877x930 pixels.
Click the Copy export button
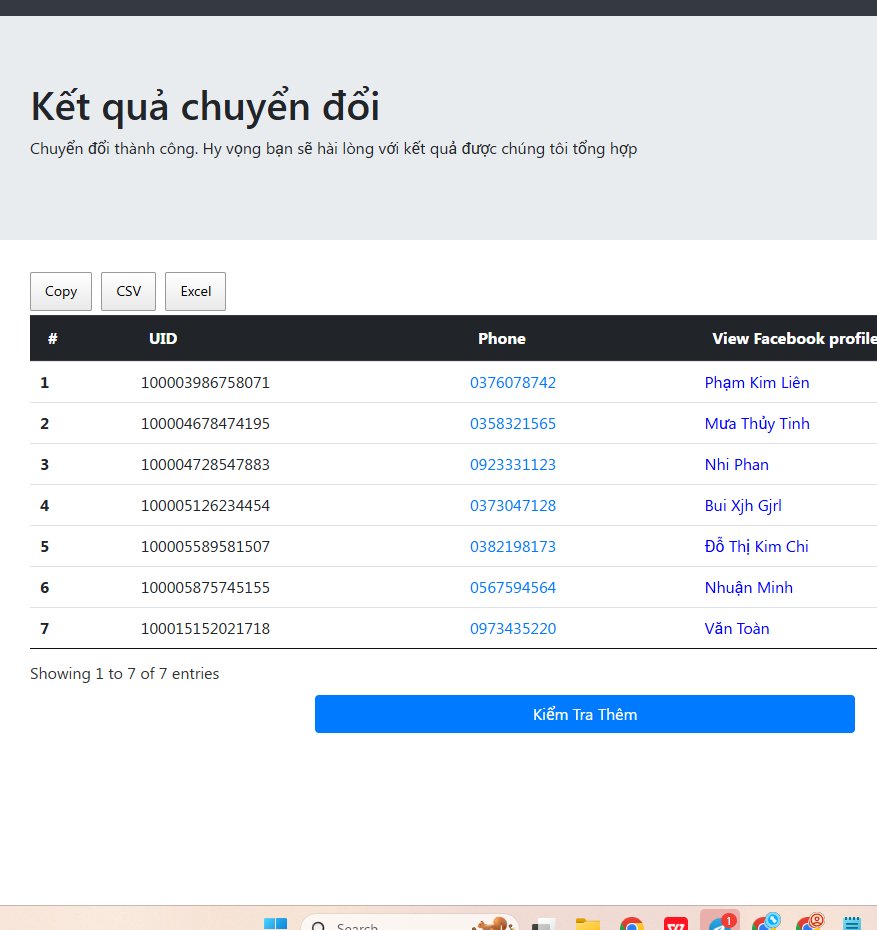tap(61, 291)
